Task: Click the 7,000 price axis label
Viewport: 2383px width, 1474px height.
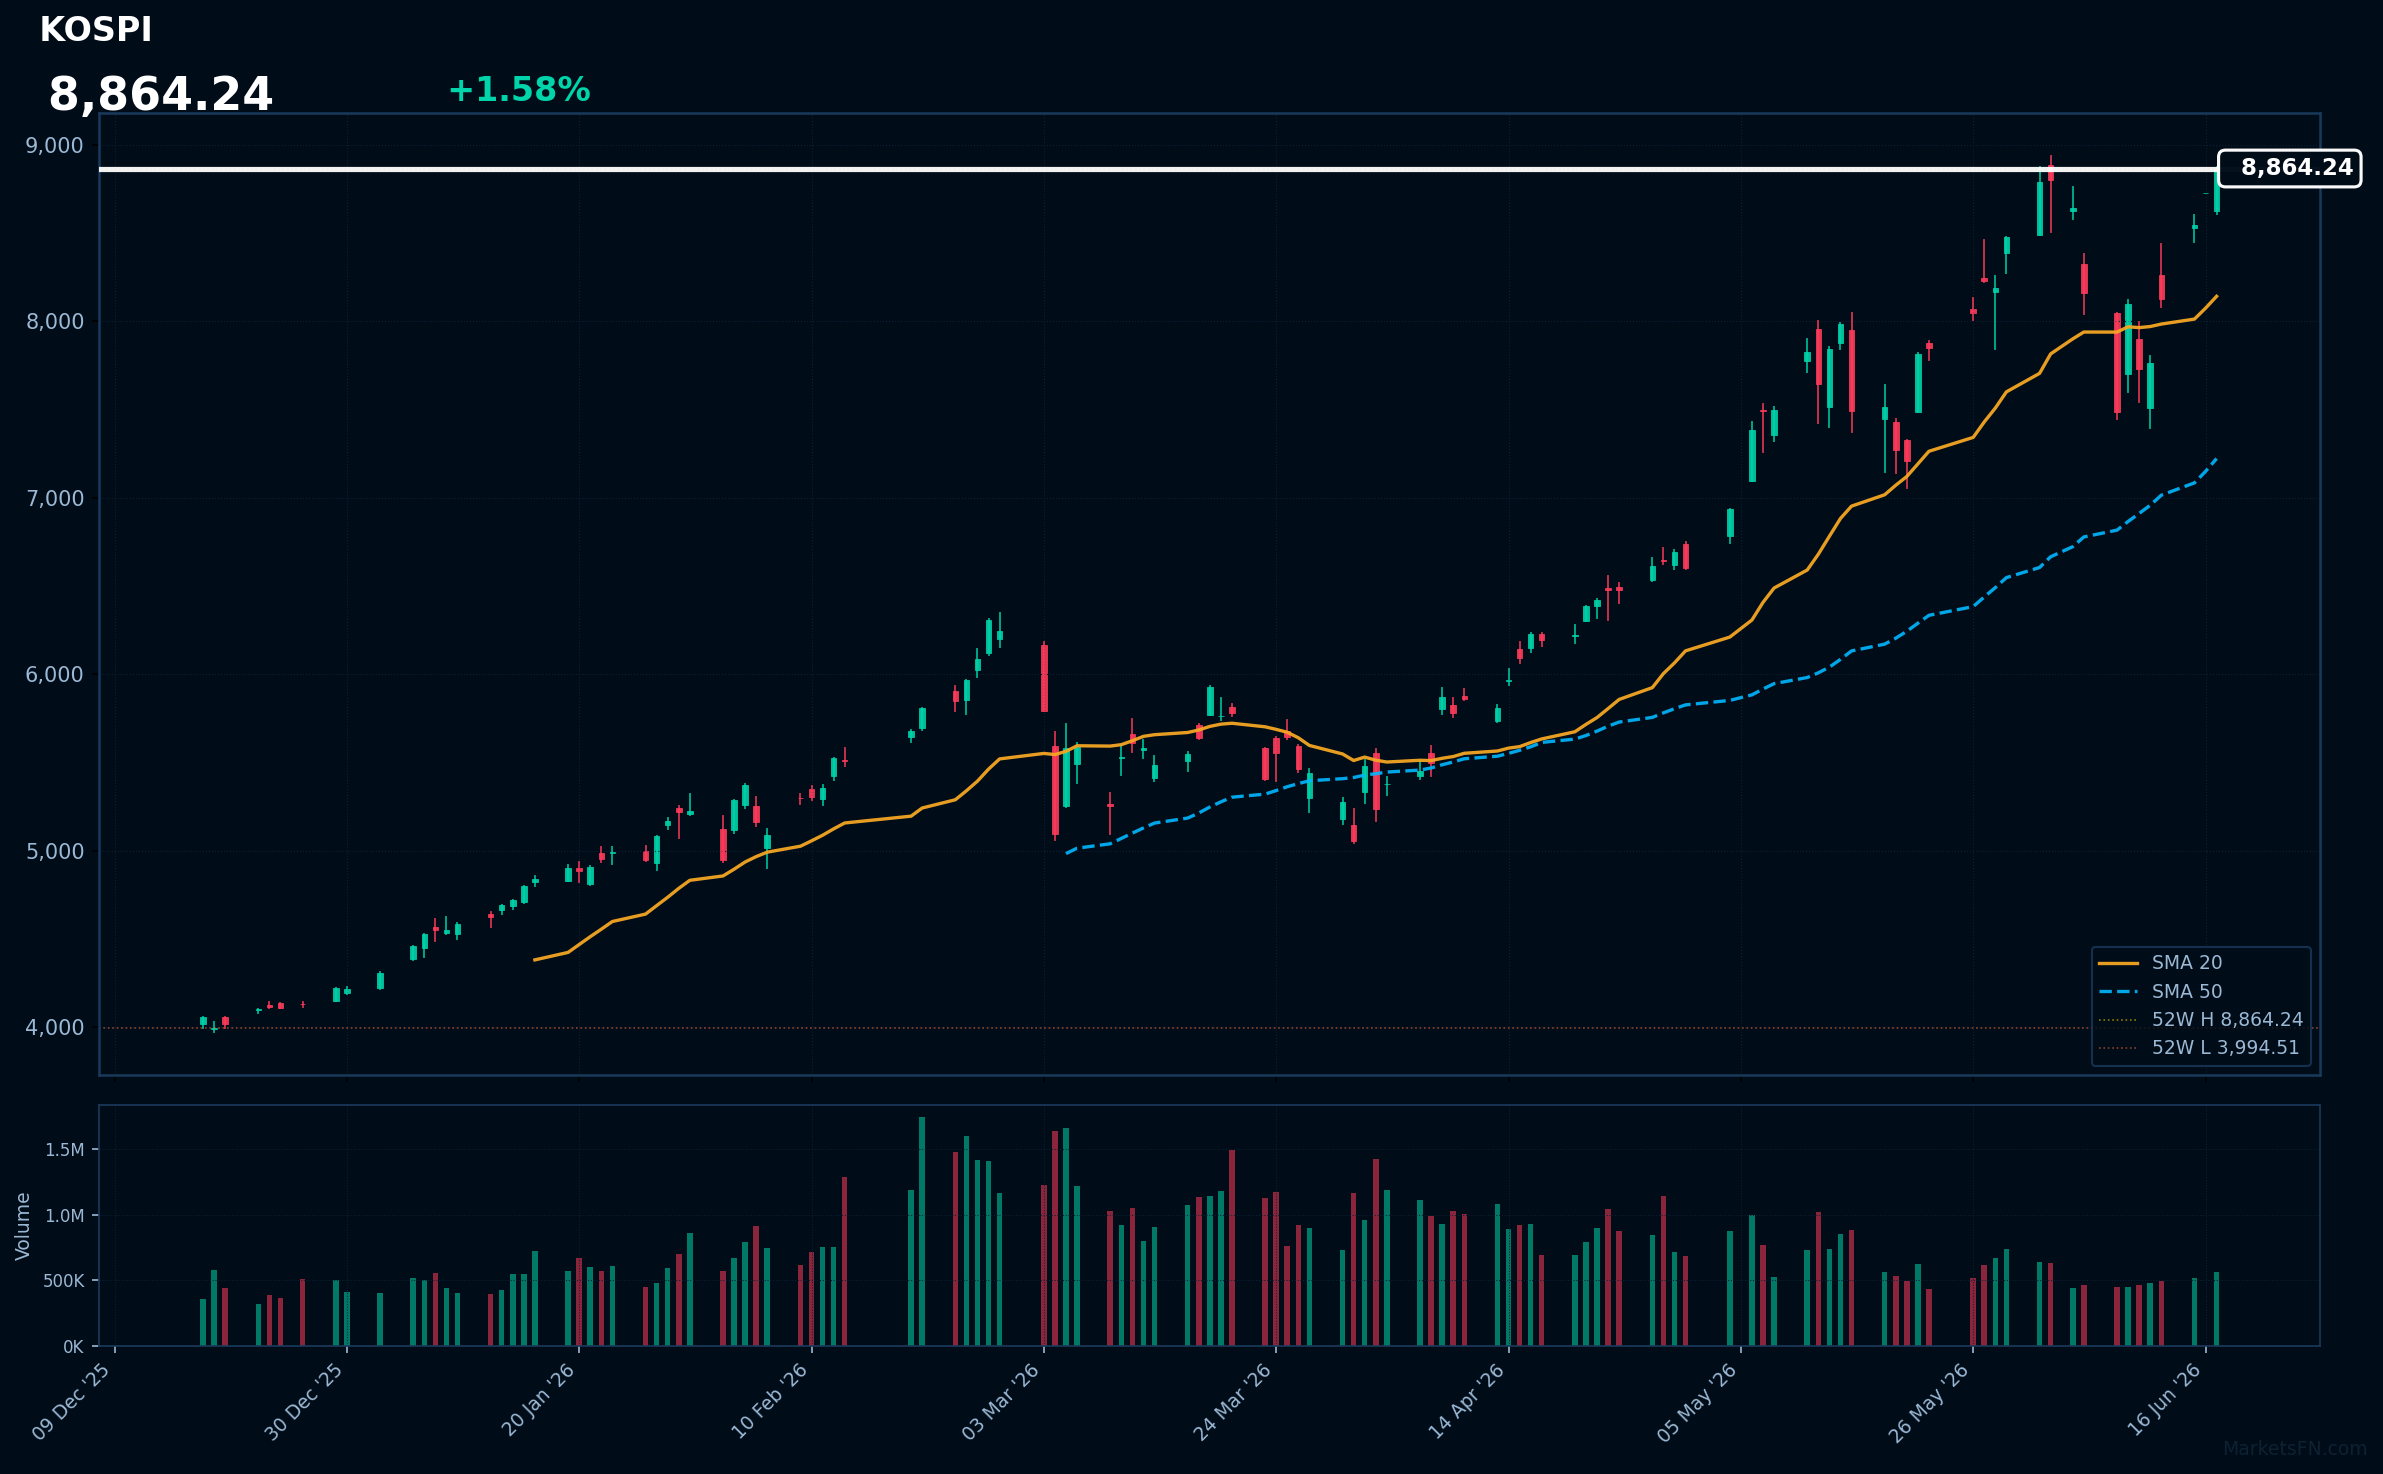Action: pyautogui.click(x=55, y=499)
